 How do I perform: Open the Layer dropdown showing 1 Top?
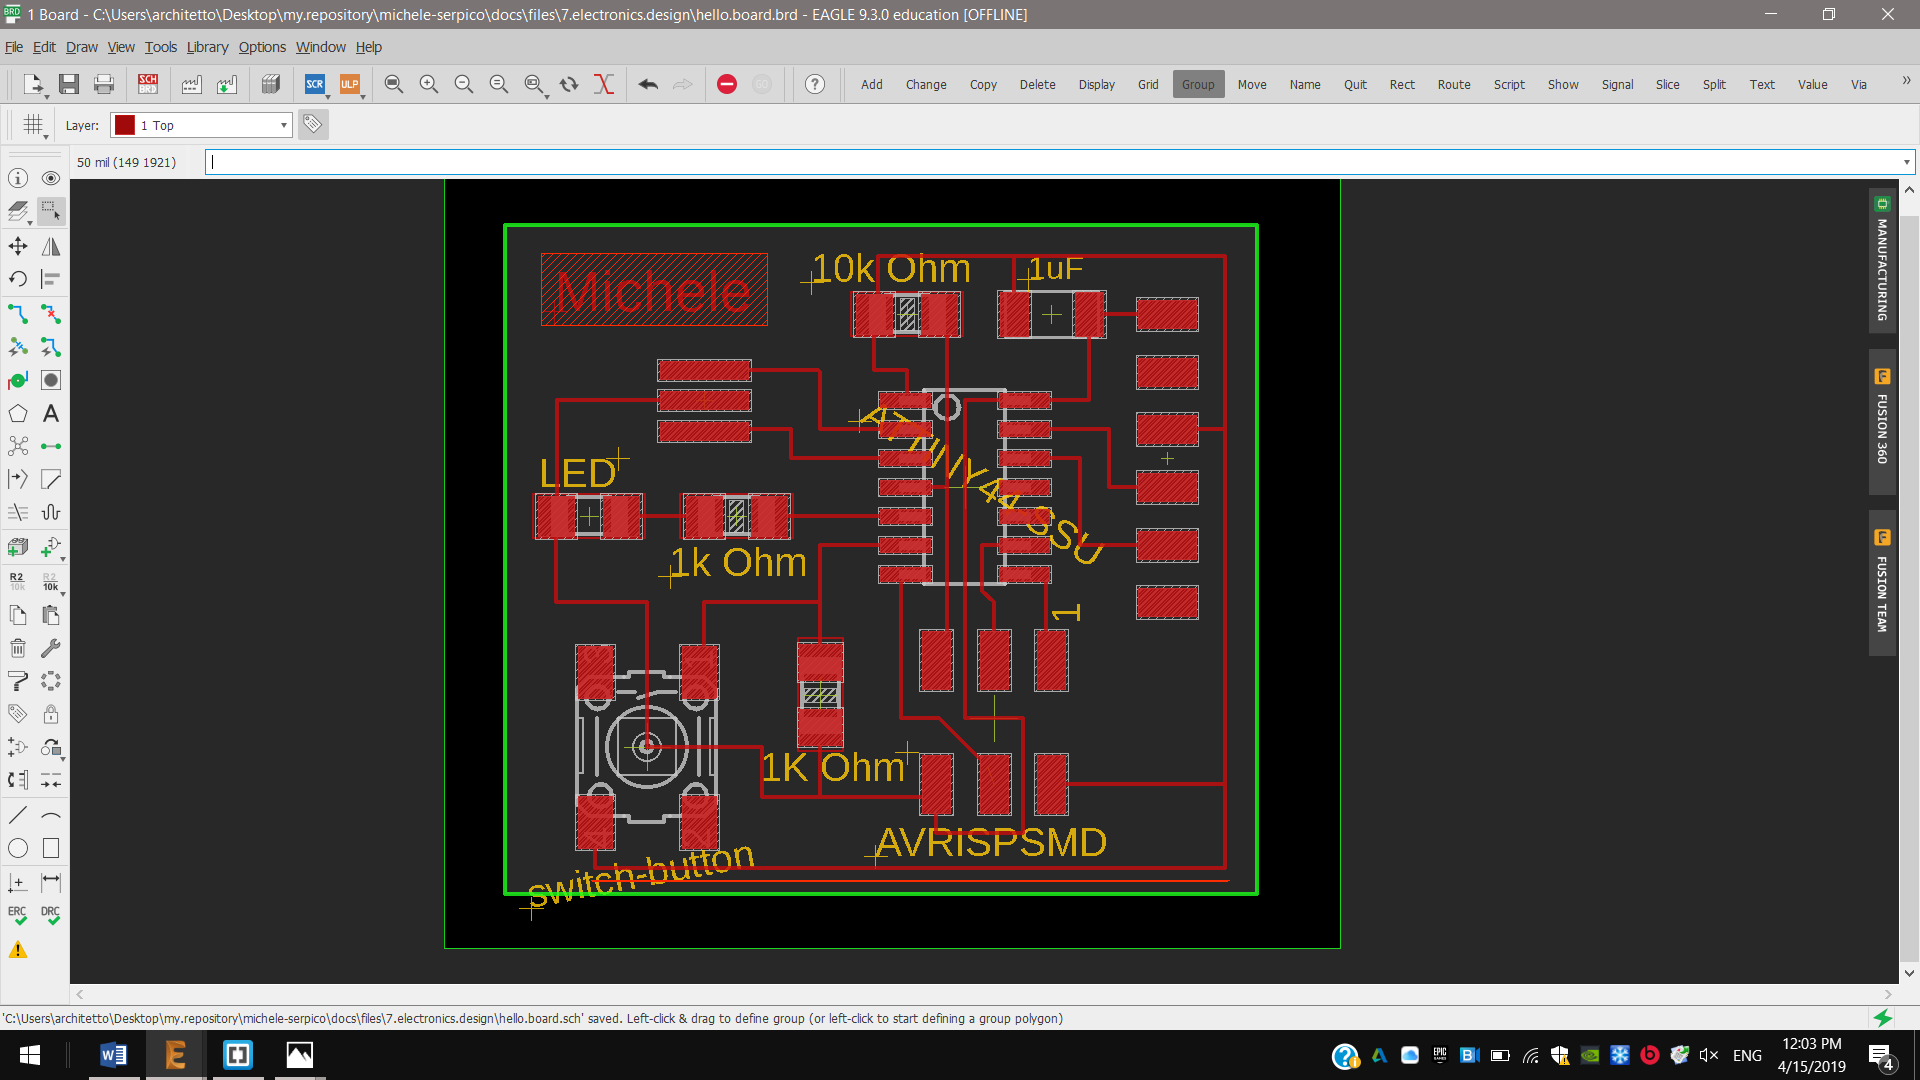[201, 125]
